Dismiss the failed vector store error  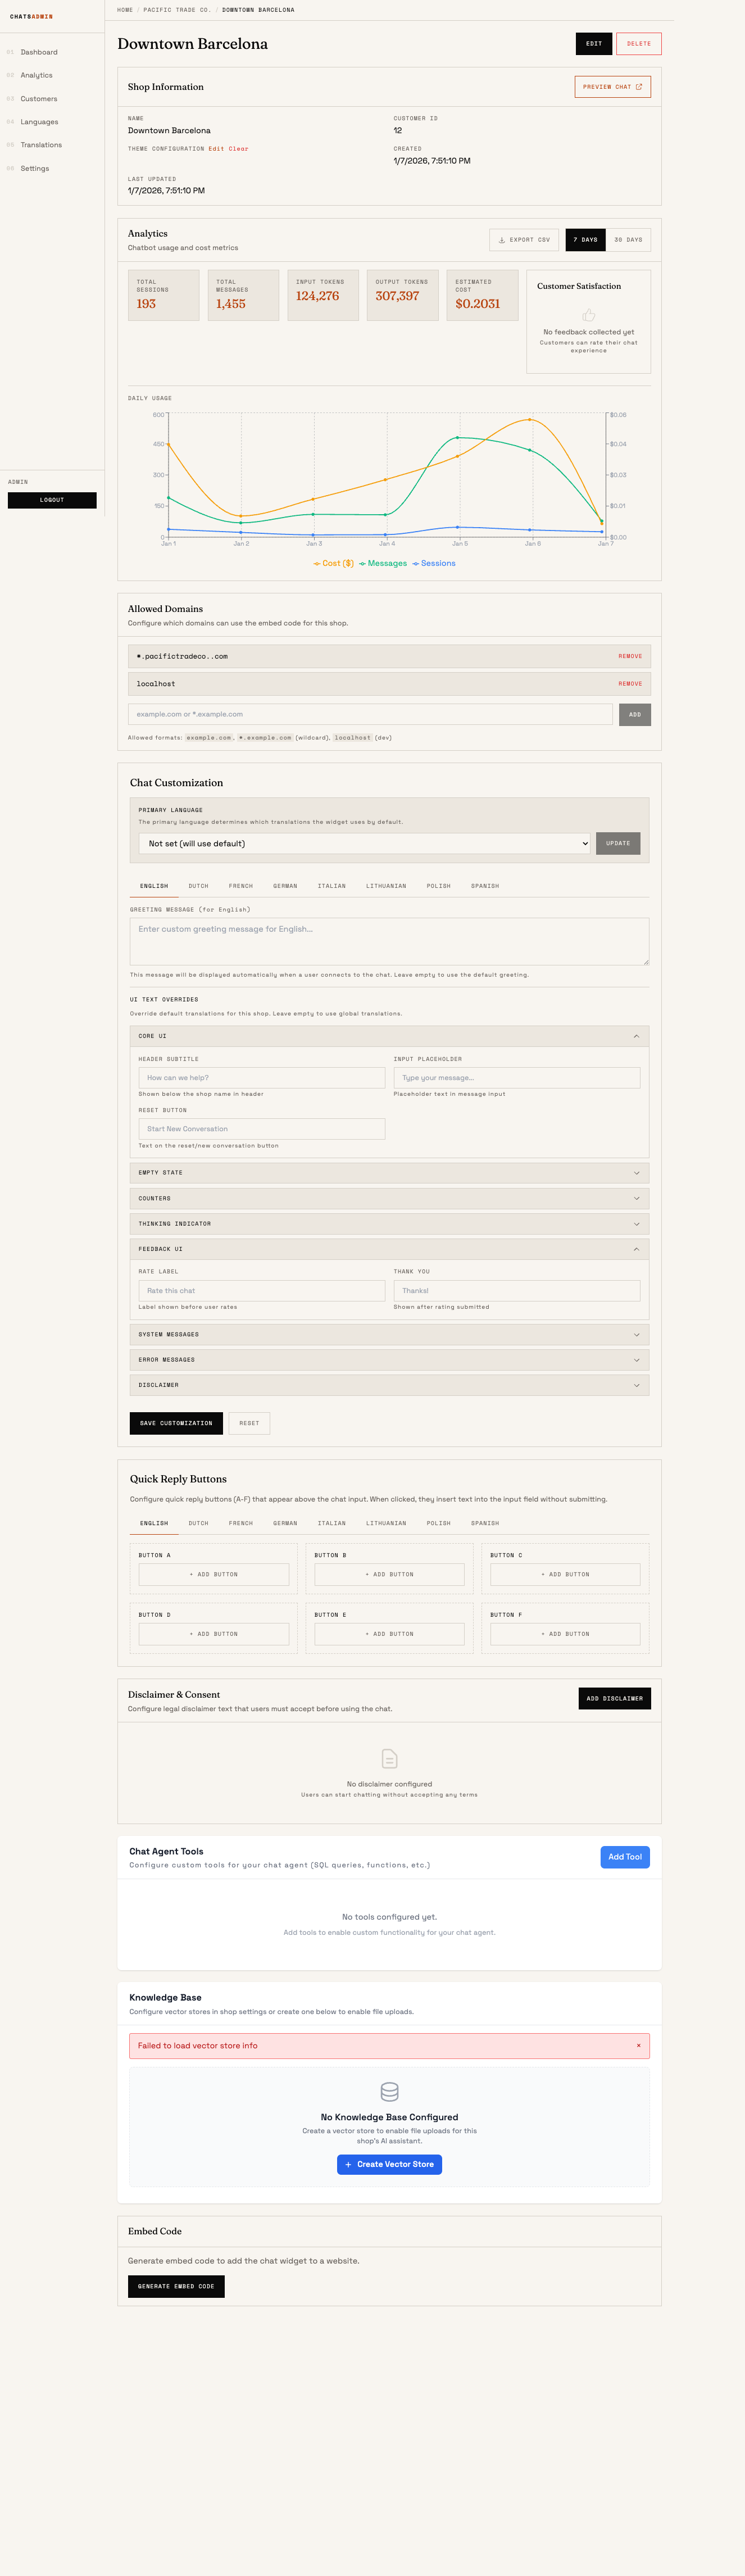[x=638, y=2045]
